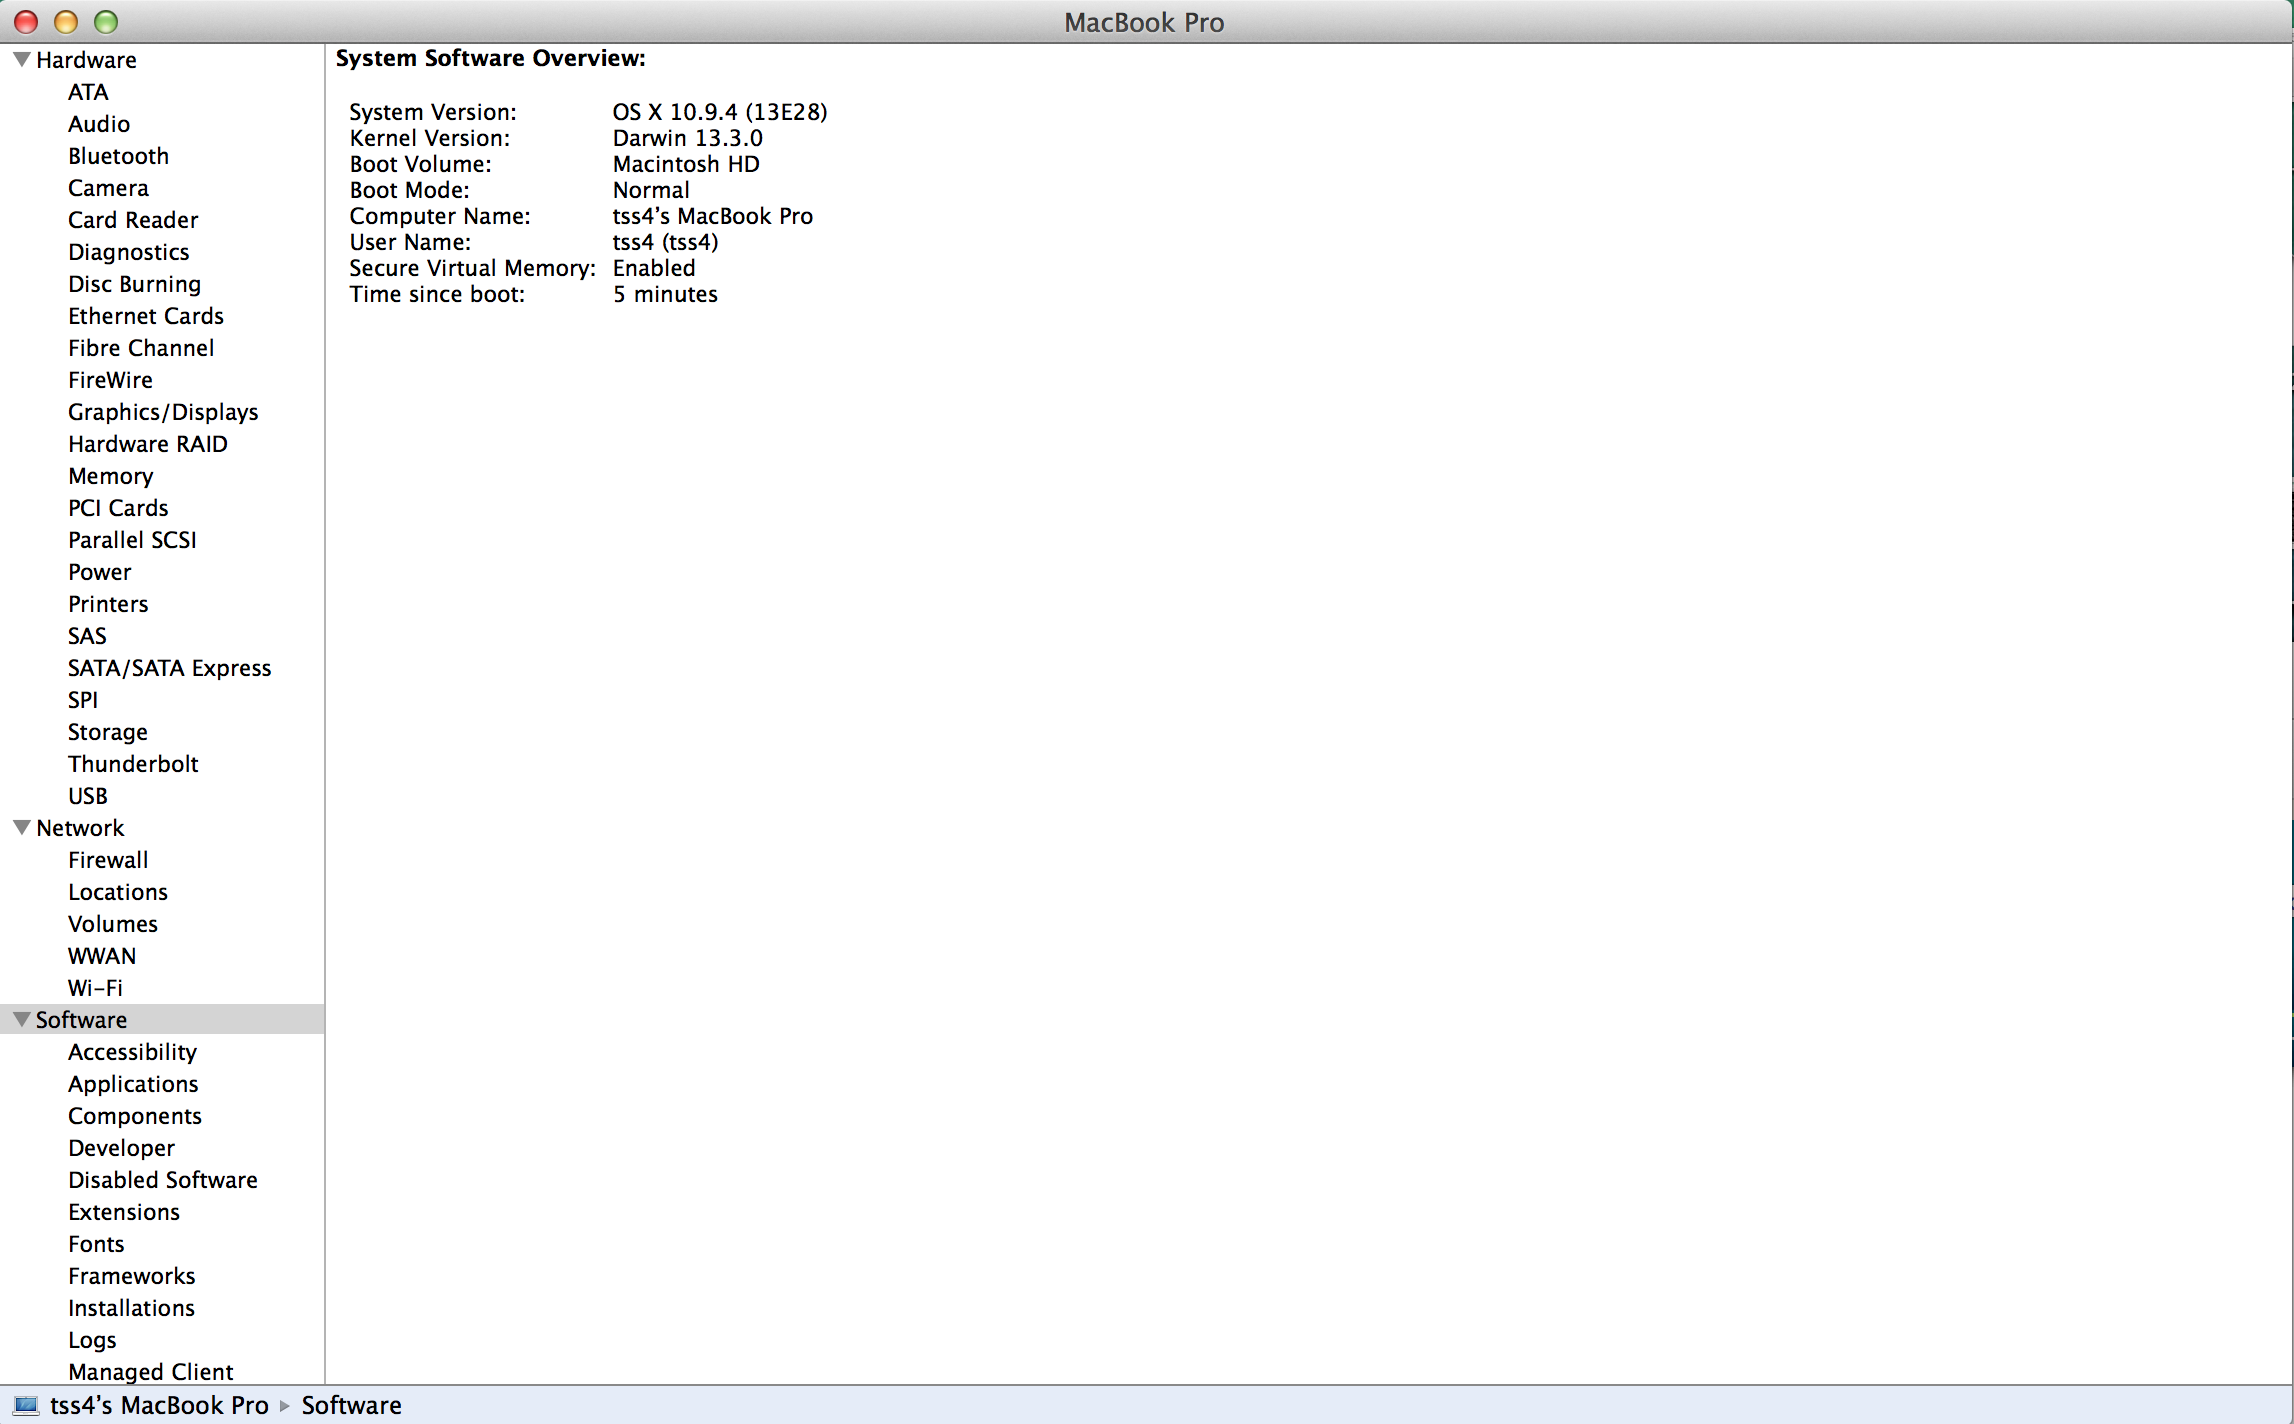2294x1424 pixels.
Task: Click the computer icon in the breadcrumb bar
Action: pos(24,1404)
